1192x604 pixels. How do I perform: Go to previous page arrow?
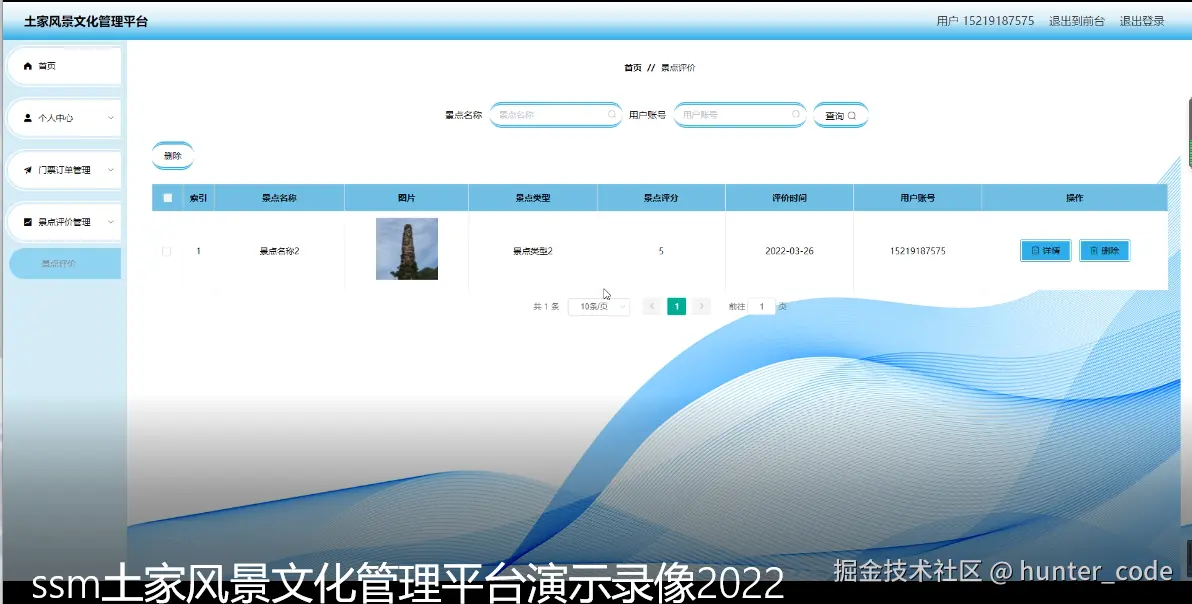(x=651, y=306)
